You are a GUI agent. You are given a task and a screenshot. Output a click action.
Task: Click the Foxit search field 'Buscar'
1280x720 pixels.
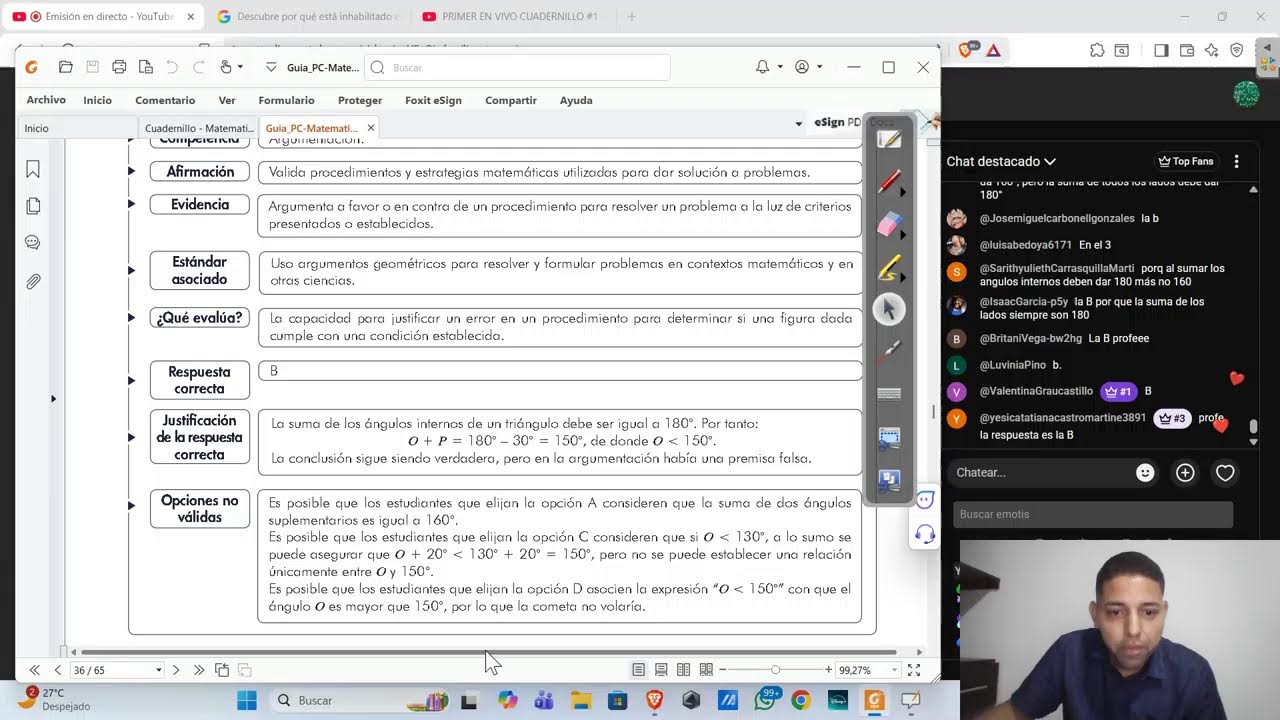tap(518, 67)
